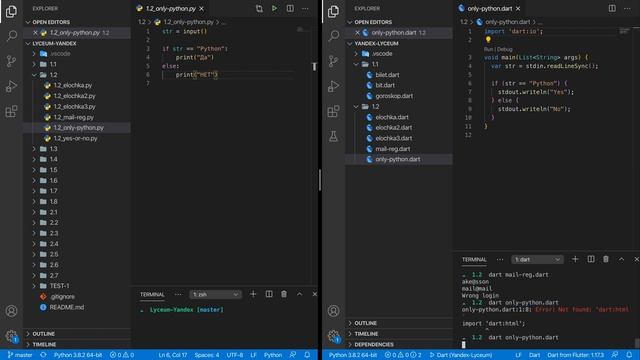Image resolution: width=640 pixels, height=360 pixels.
Task: Run Python file with green play button
Action: (274, 8)
